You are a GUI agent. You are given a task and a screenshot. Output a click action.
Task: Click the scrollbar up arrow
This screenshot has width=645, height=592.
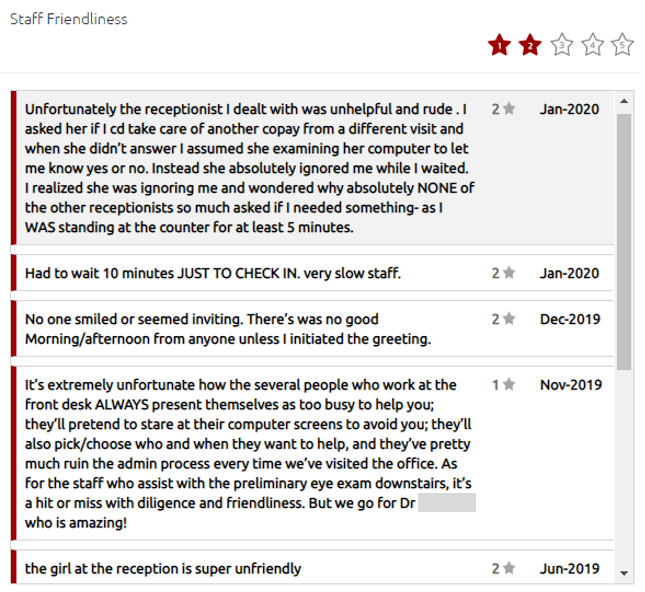[x=624, y=101]
